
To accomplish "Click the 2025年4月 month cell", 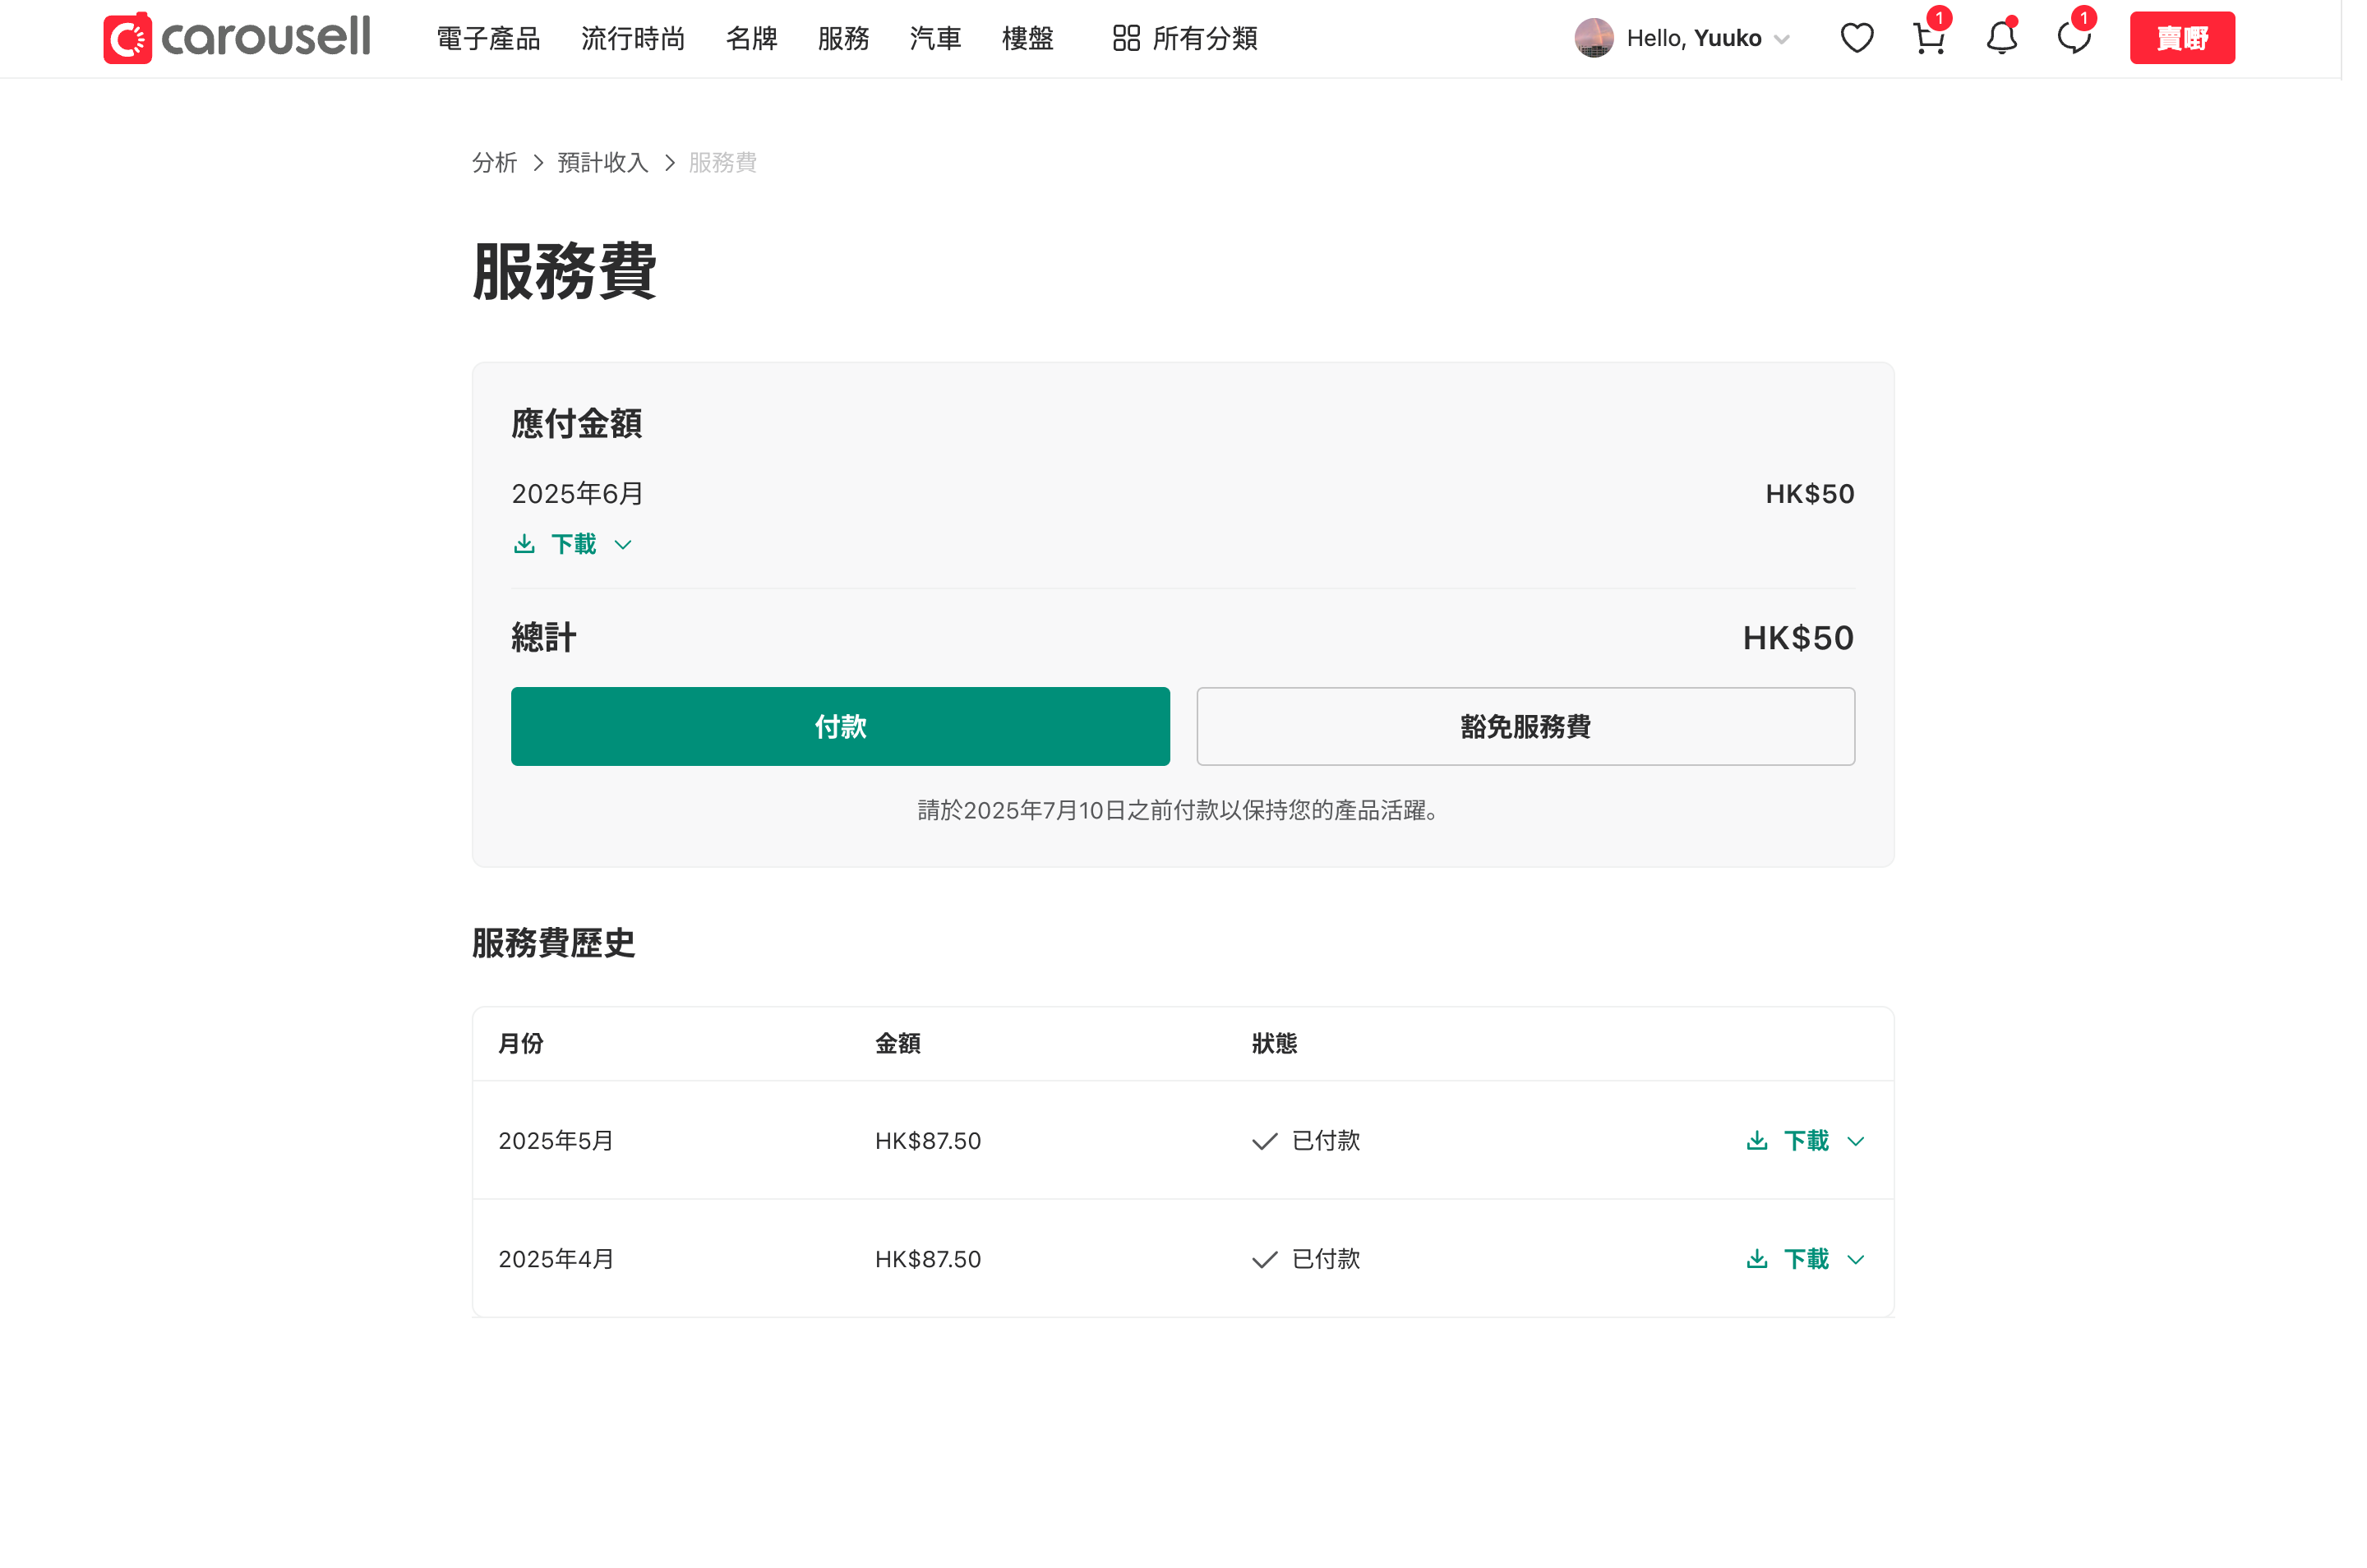I will [556, 1258].
